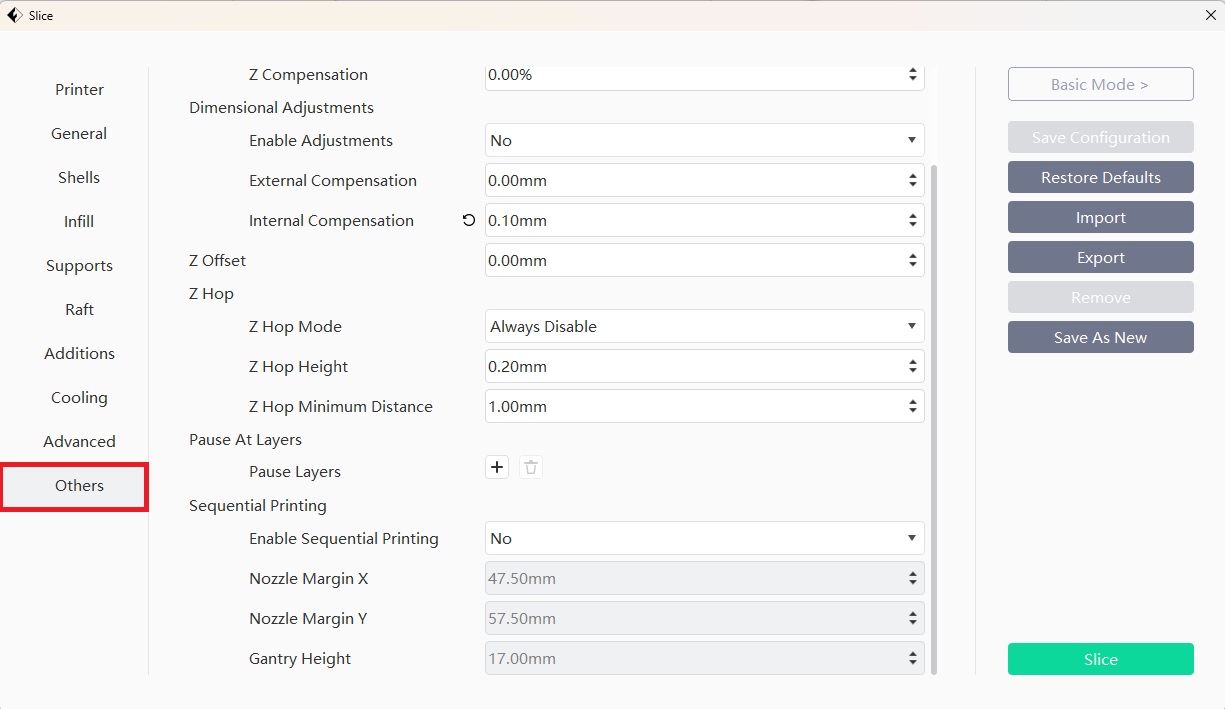1225x709 pixels.
Task: Click the settings panel vertical scrollbar
Action: pyautogui.click(x=934, y=420)
